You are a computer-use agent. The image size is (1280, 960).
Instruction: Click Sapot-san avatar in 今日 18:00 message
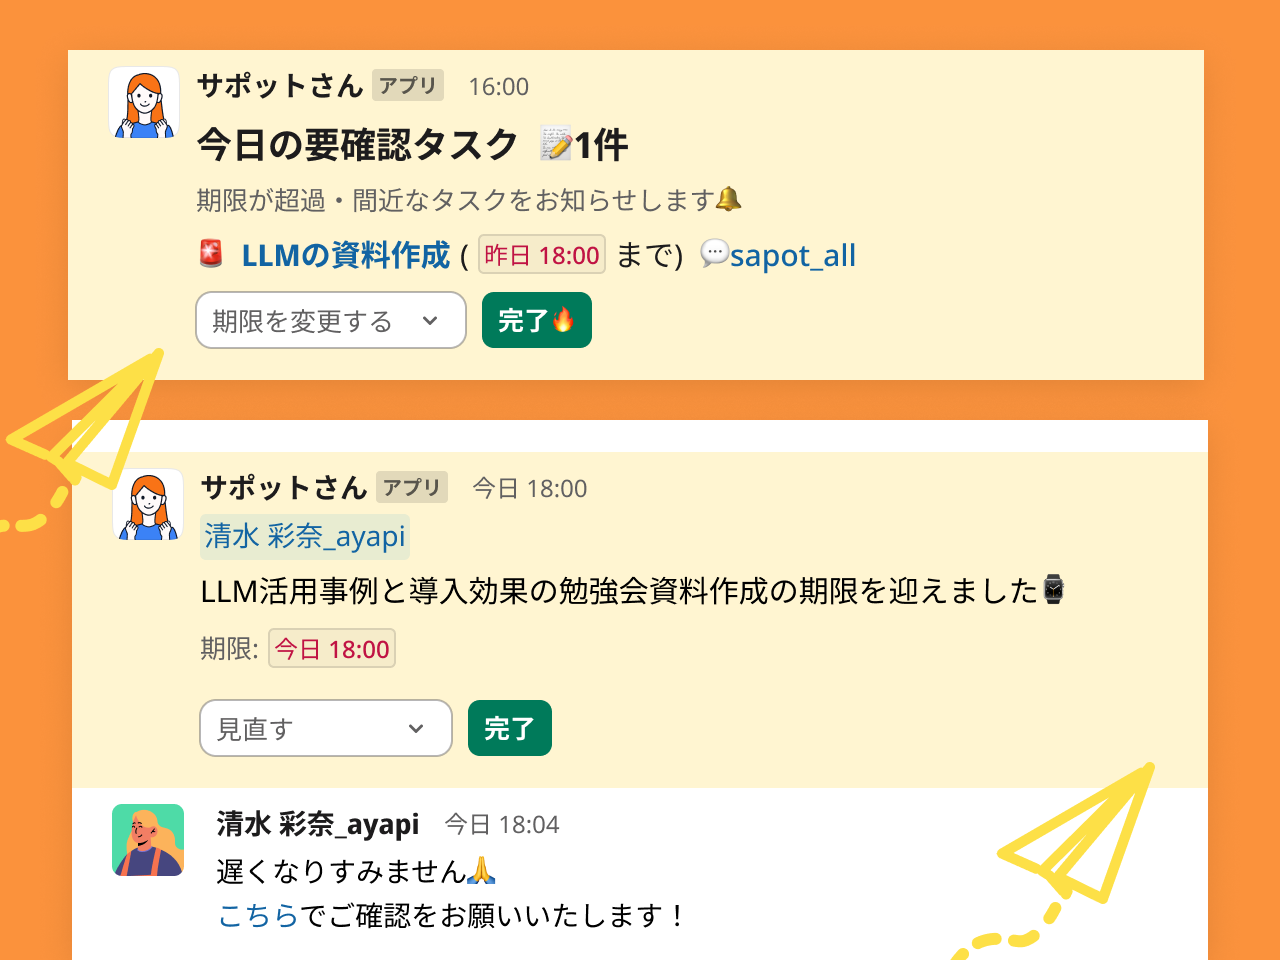click(x=148, y=505)
